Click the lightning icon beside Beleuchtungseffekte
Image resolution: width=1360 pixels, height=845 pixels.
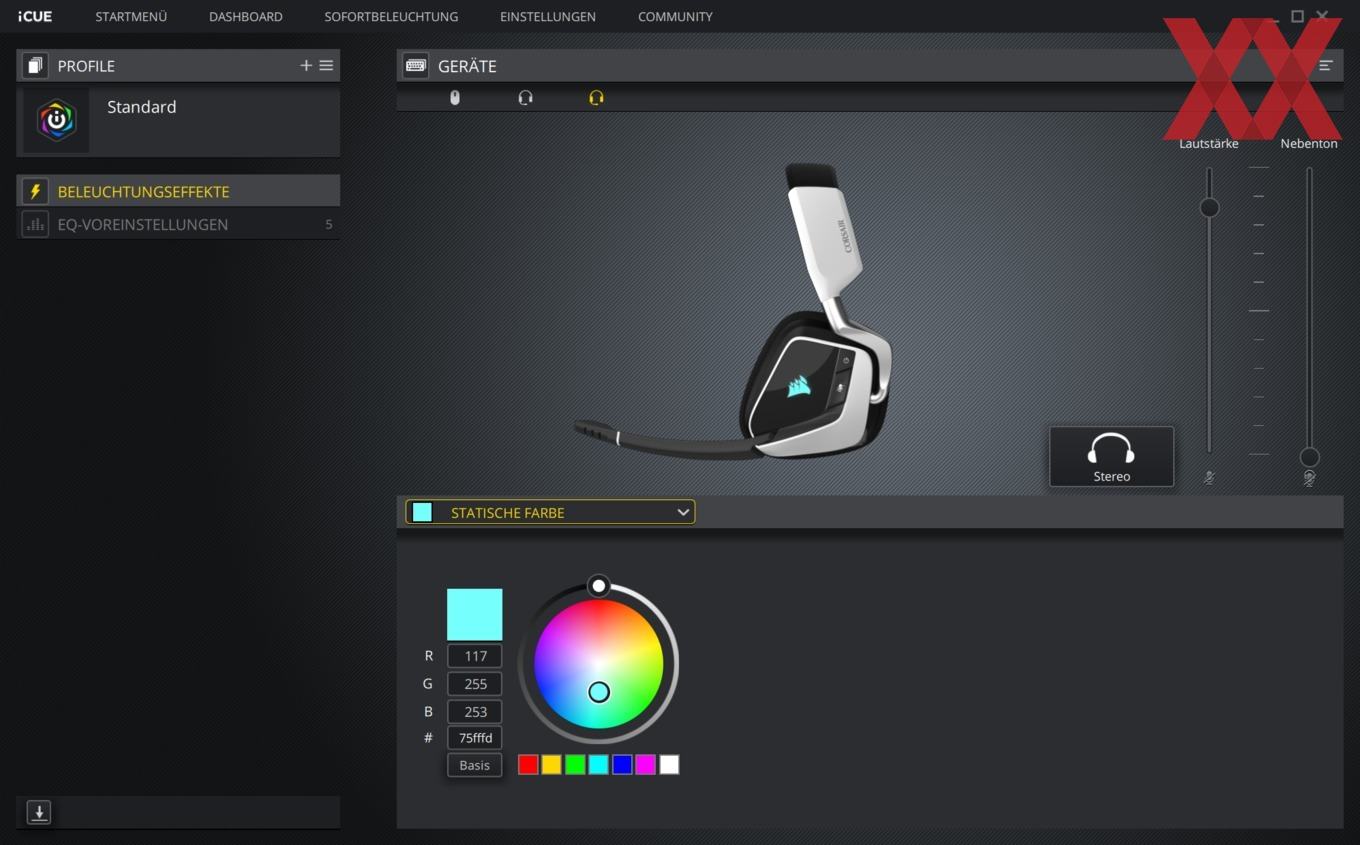pos(35,191)
